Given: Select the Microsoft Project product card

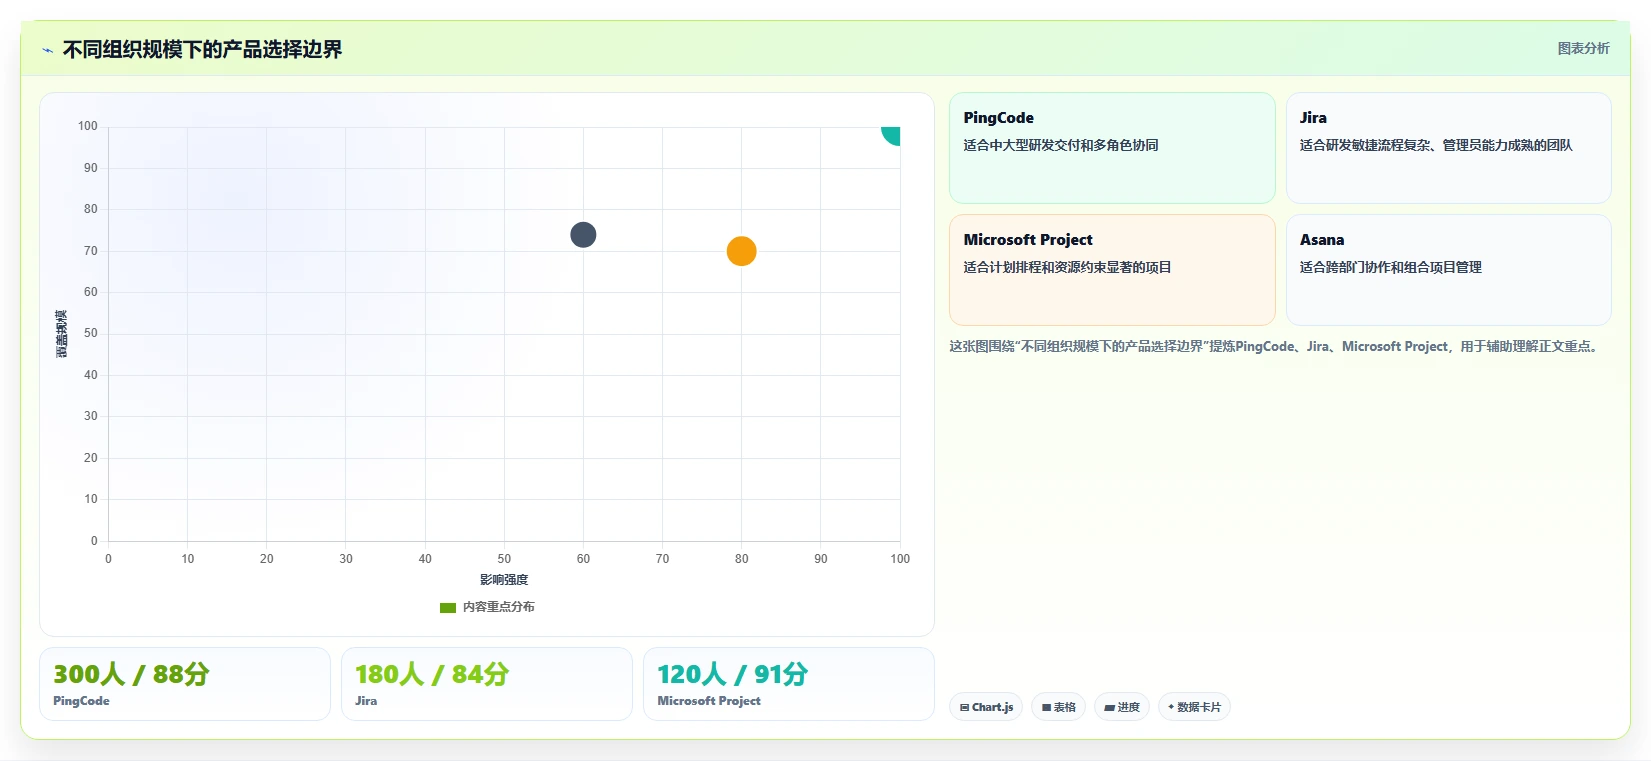Looking at the screenshot, I should [x=1112, y=270].
